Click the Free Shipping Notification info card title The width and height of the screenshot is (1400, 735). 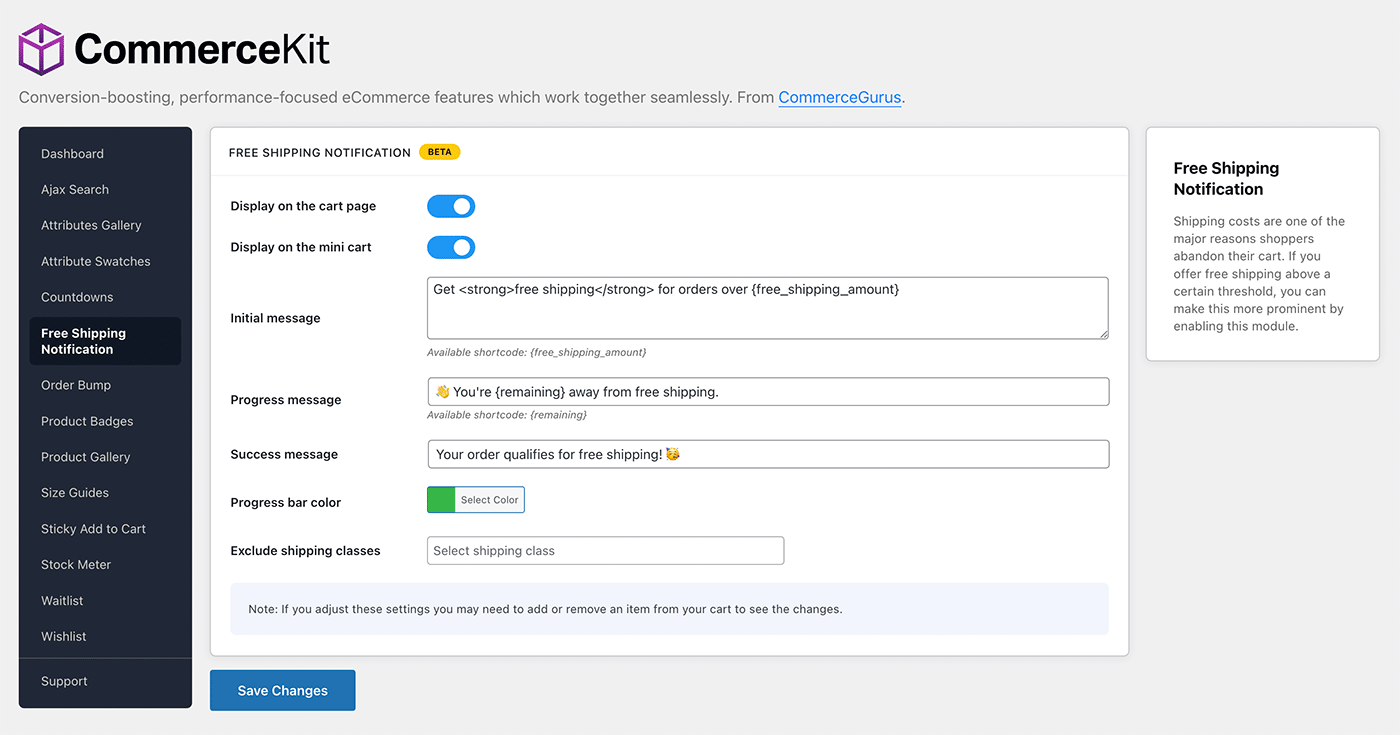tap(1226, 179)
